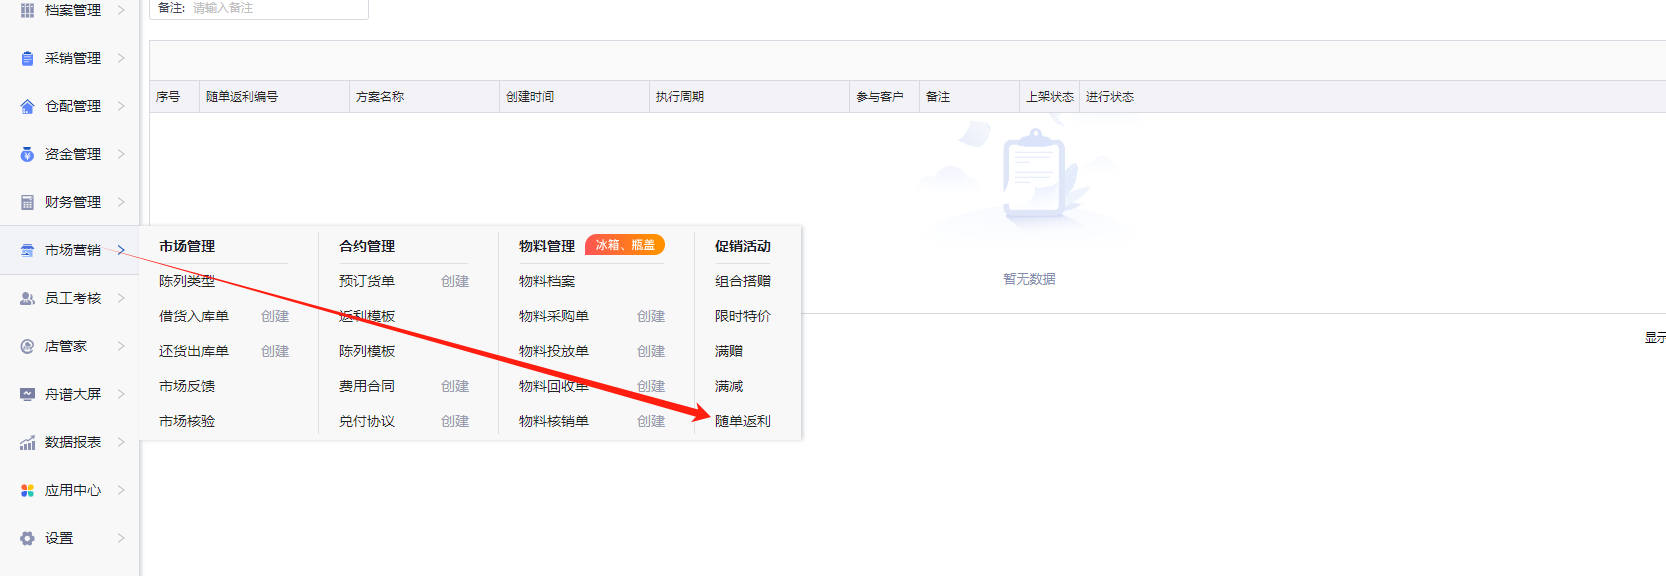The width and height of the screenshot is (1666, 576).
Task: Click the 财务管理 calculator icon
Action: point(27,202)
